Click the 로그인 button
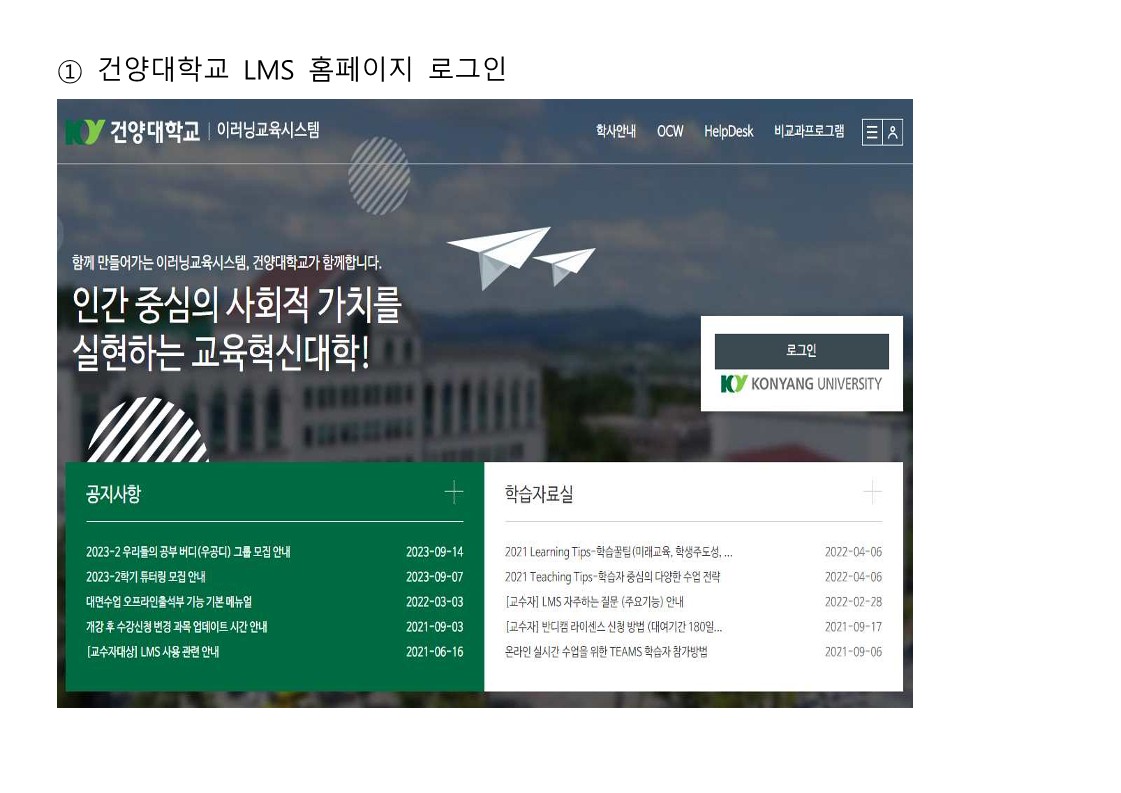This screenshot has width=1121, height=793. (x=801, y=351)
